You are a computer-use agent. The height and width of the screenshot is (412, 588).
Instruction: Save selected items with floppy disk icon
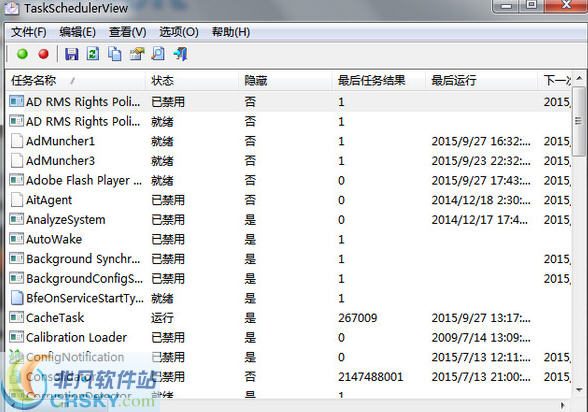(x=72, y=54)
